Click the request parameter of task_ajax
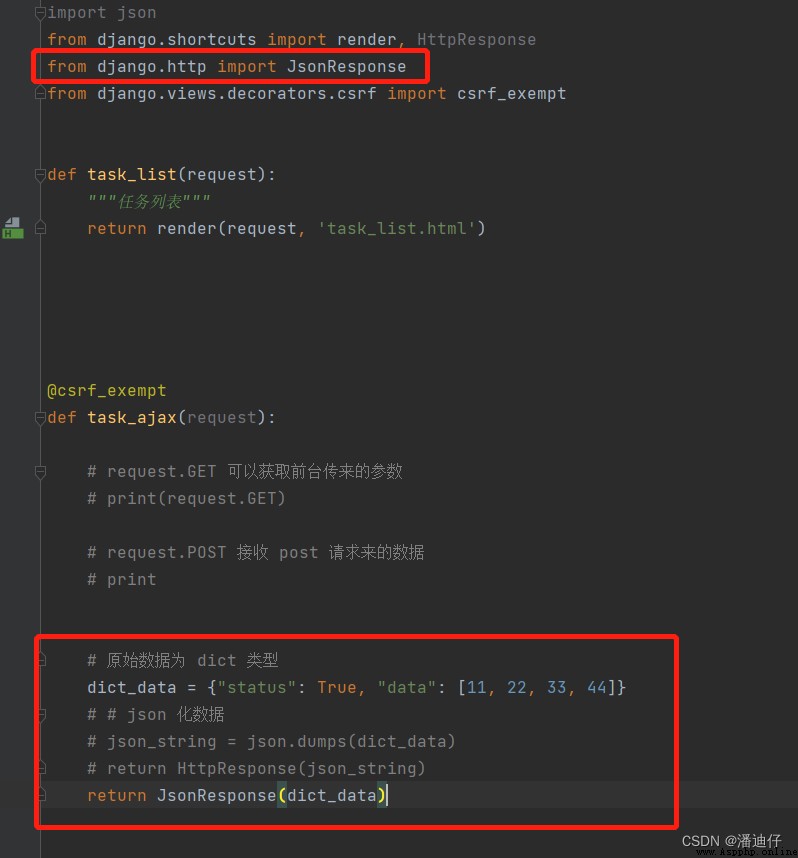Image resolution: width=798 pixels, height=858 pixels. [222, 418]
